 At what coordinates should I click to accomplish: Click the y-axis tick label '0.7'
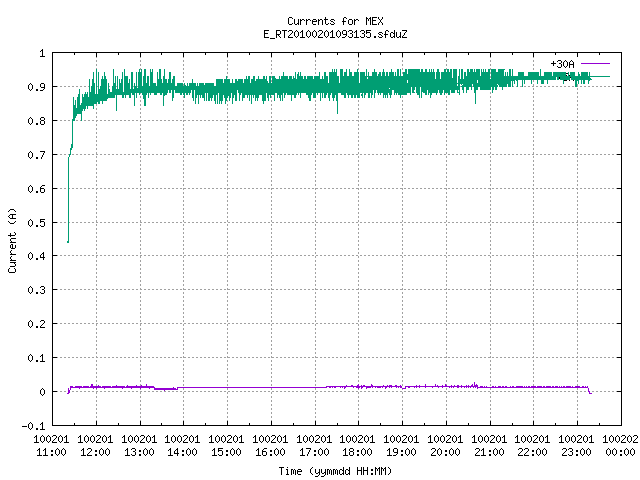[36, 155]
